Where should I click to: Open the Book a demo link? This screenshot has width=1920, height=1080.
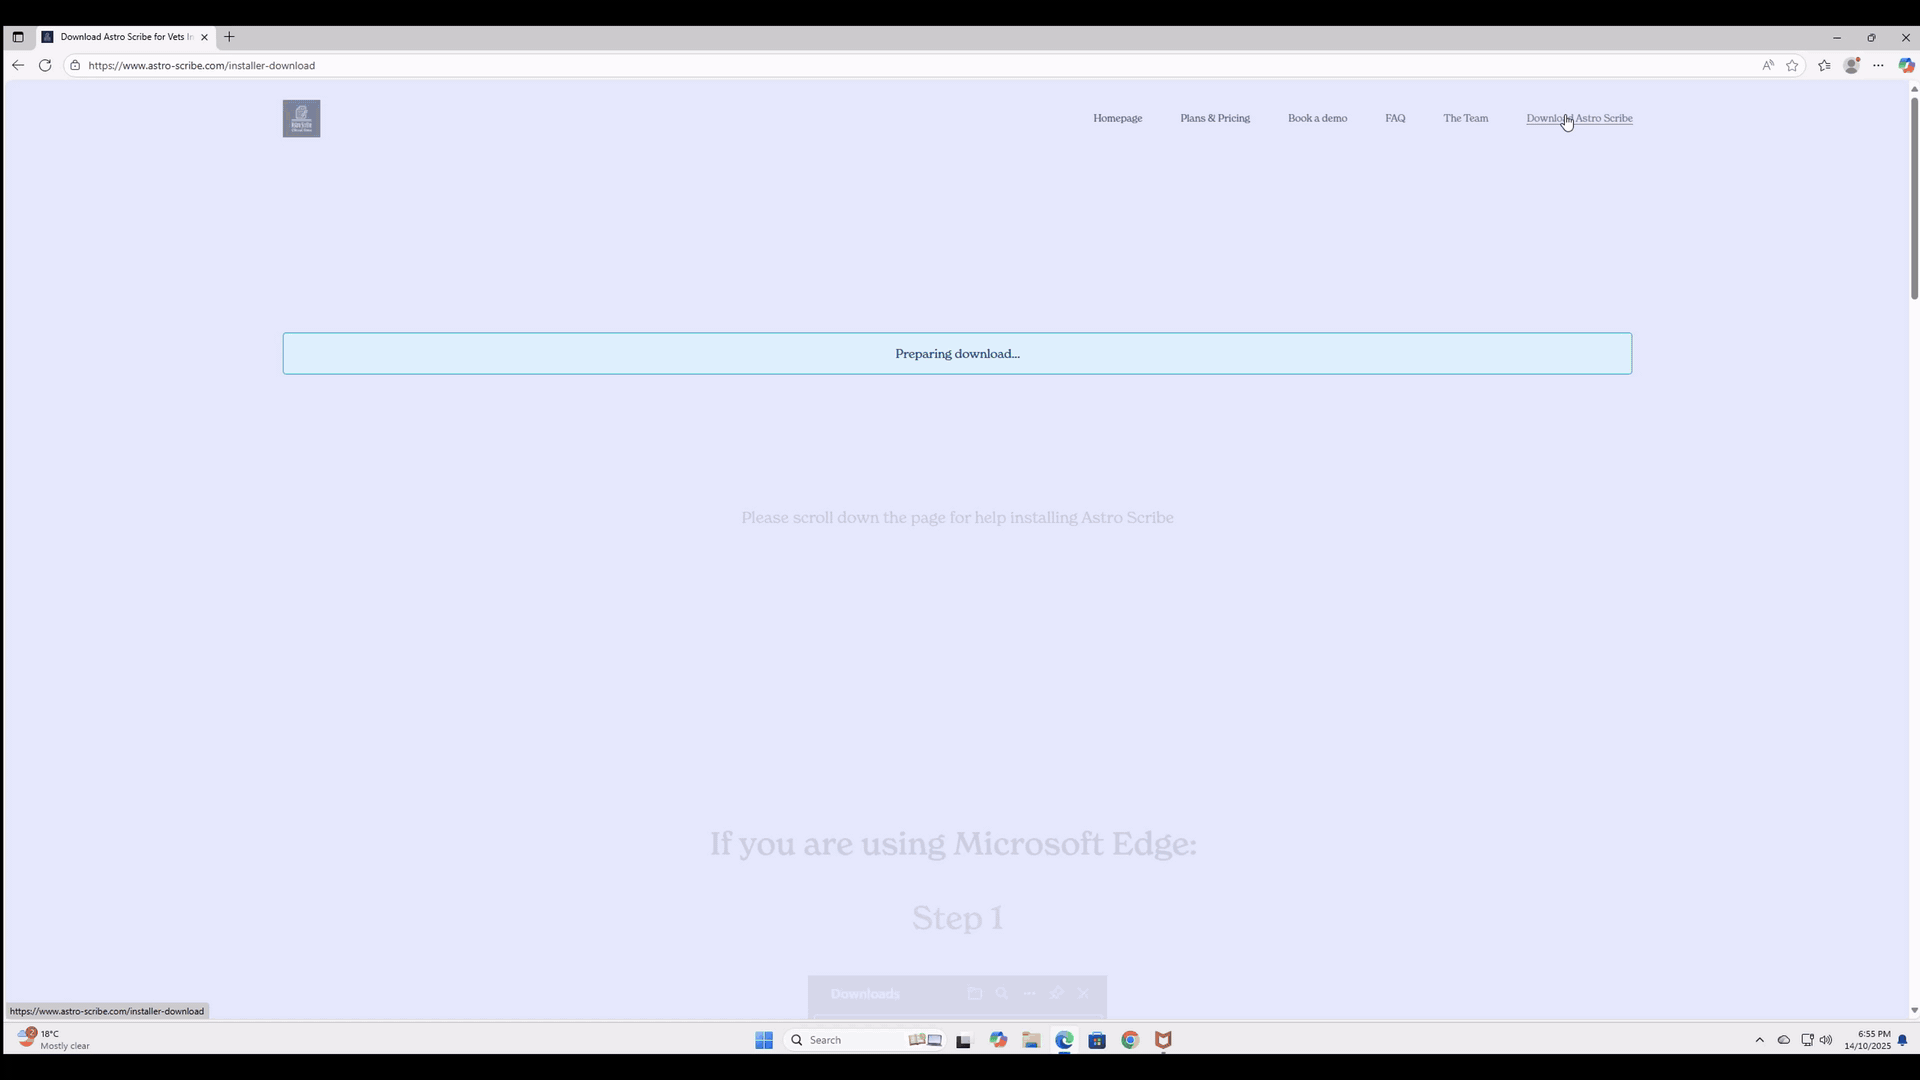[x=1317, y=117]
